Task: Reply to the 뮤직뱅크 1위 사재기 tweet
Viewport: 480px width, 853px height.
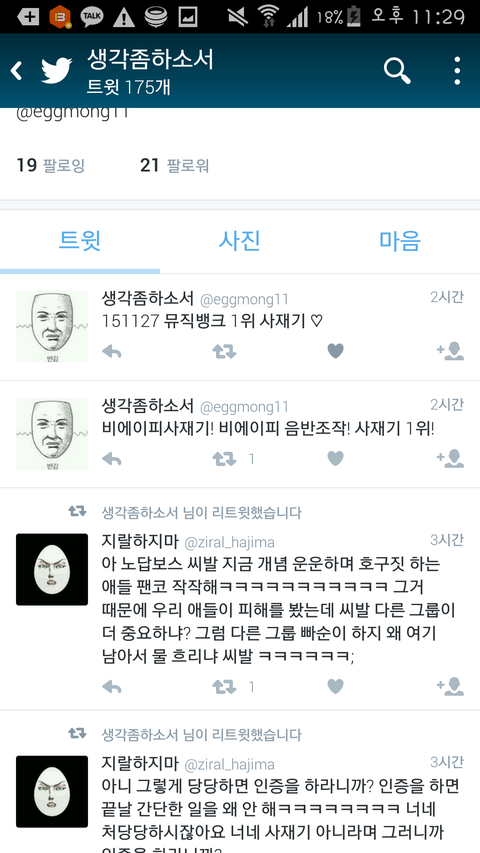Action: [x=112, y=352]
